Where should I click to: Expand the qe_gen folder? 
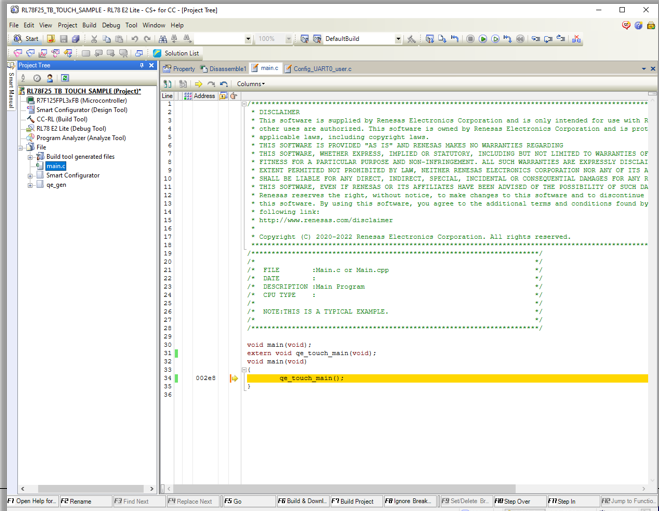(30, 185)
